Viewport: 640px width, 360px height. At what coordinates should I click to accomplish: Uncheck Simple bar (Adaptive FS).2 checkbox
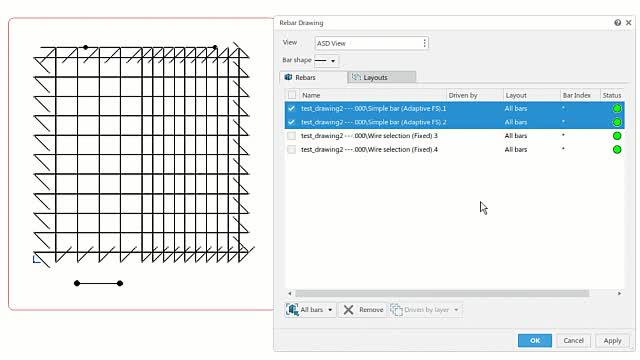tap(291, 122)
